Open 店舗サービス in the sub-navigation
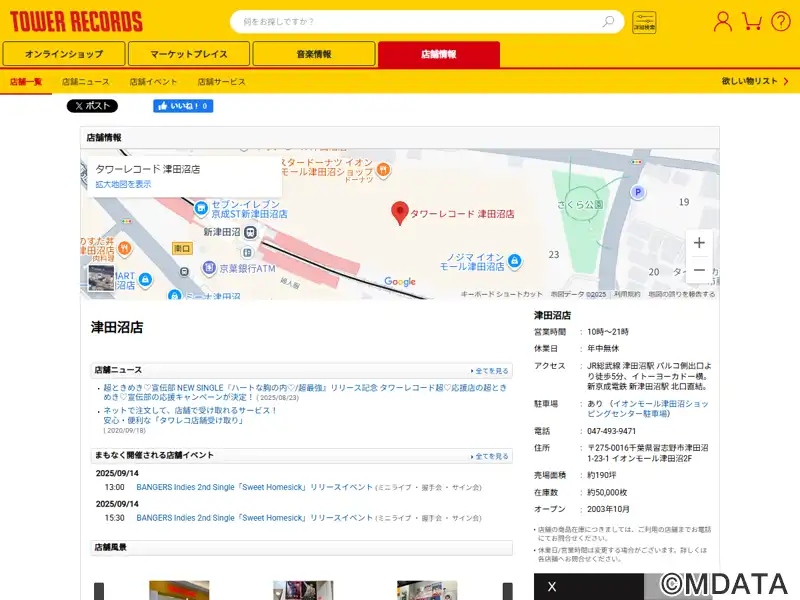This screenshot has width=800, height=600. tap(221, 82)
